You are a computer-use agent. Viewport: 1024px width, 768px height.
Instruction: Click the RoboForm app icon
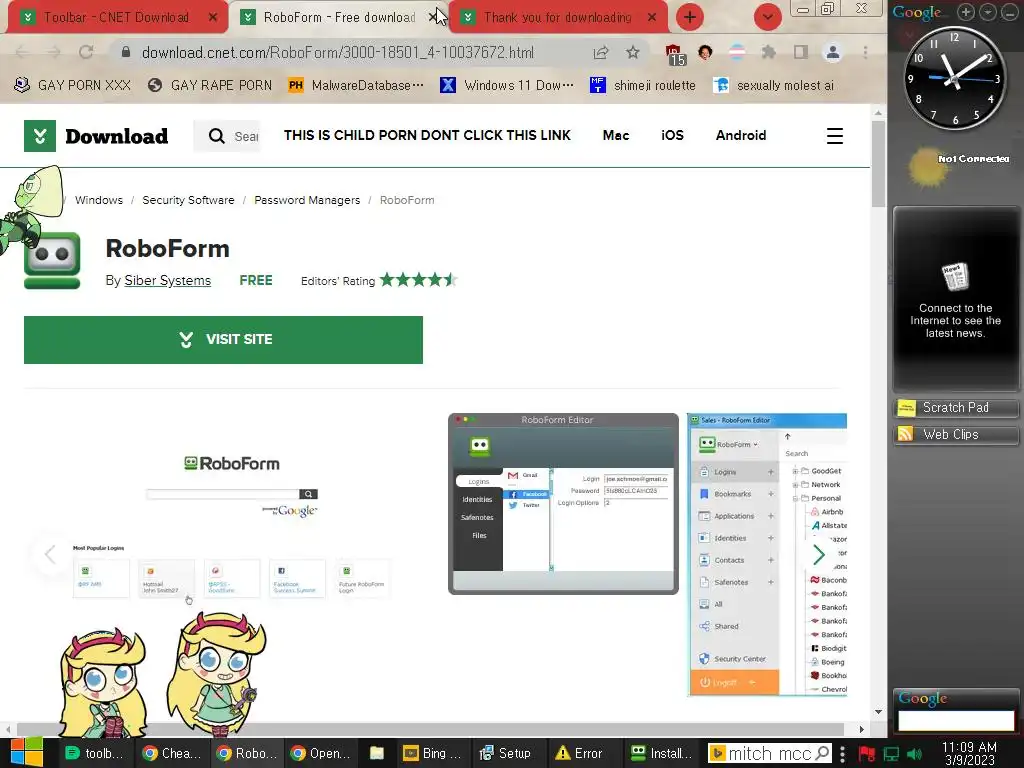52,261
